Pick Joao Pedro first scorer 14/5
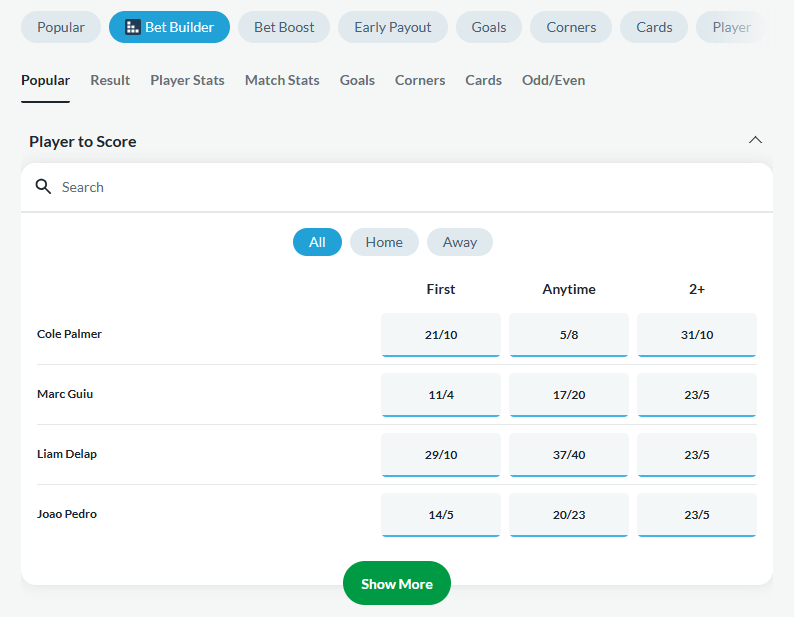Screen dimensions: 794x617 (441, 515)
